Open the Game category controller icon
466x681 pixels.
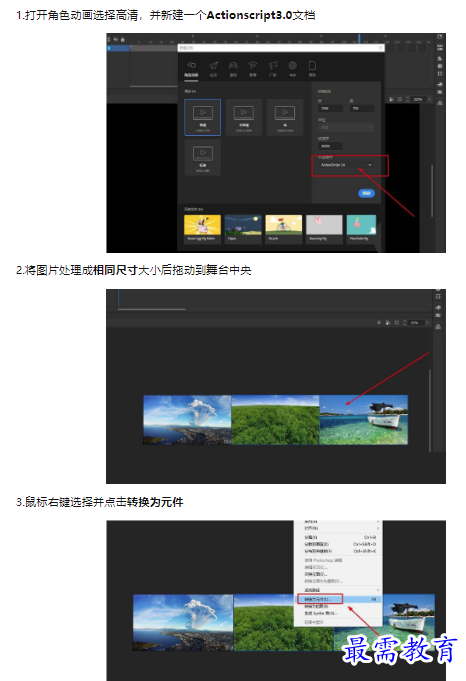click(233, 66)
